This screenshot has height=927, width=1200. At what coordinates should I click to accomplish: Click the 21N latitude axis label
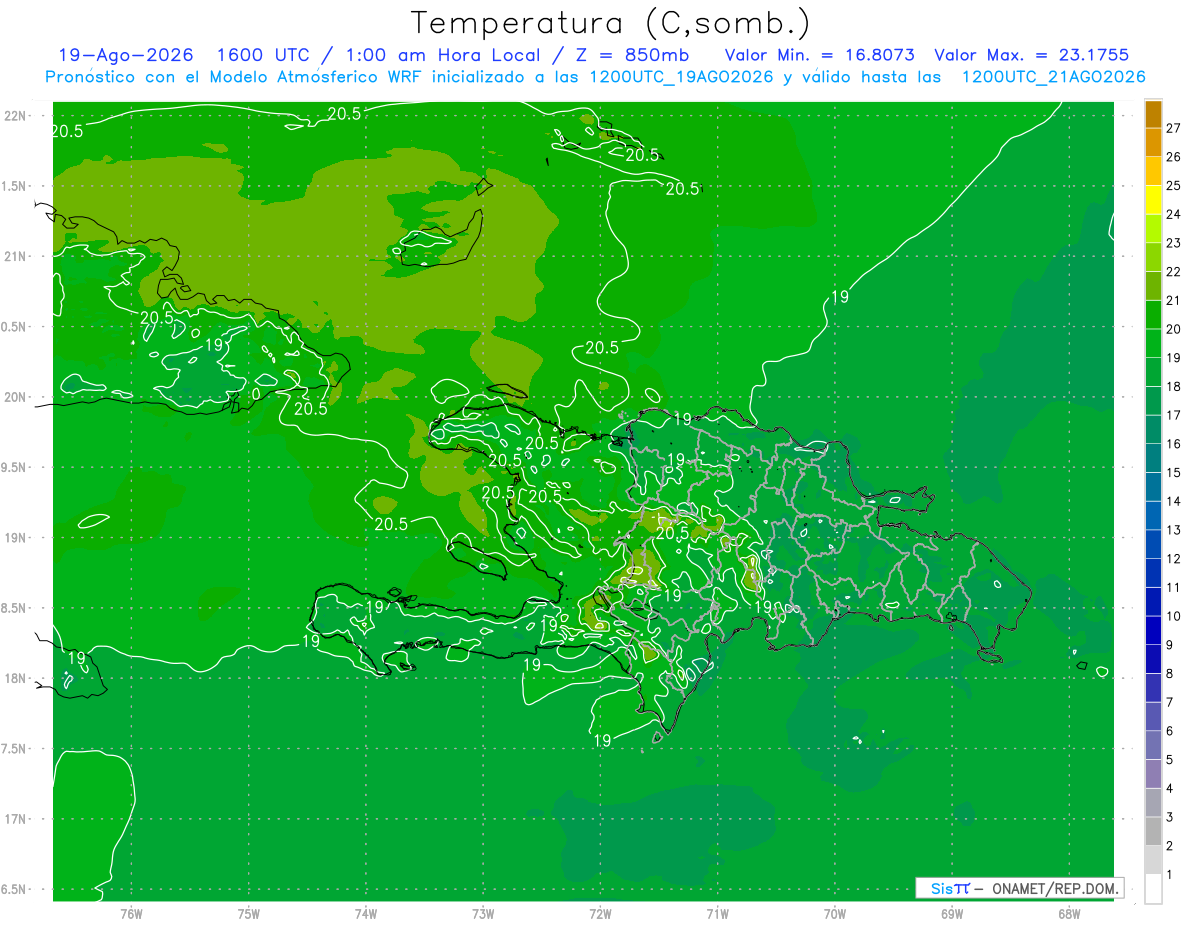(15, 256)
